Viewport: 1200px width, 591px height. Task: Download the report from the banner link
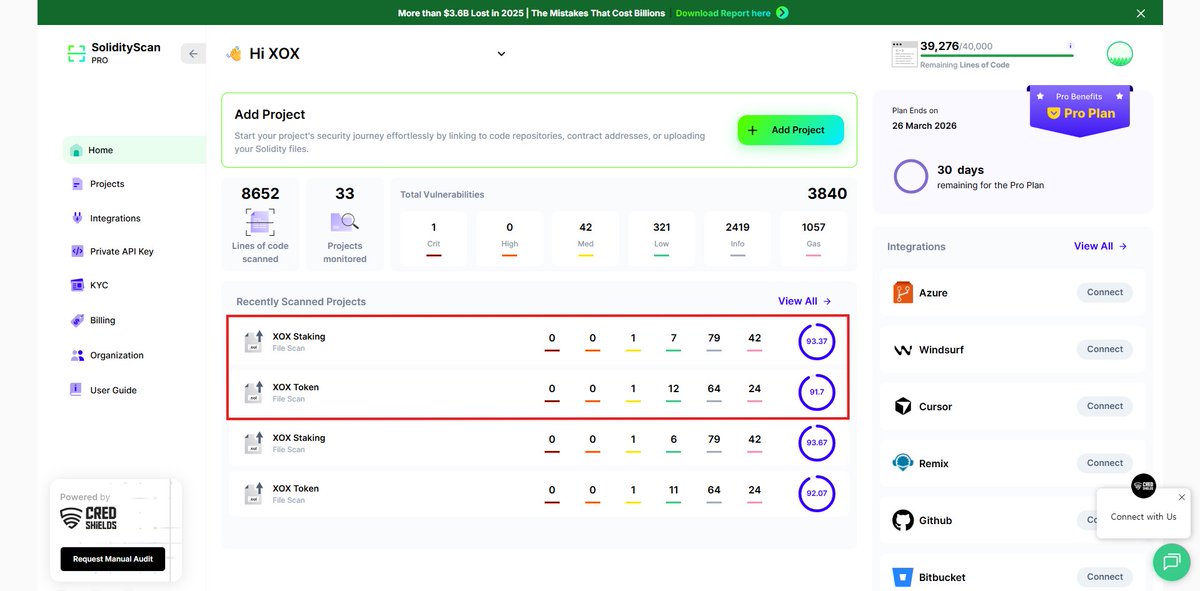pyautogui.click(x=732, y=13)
